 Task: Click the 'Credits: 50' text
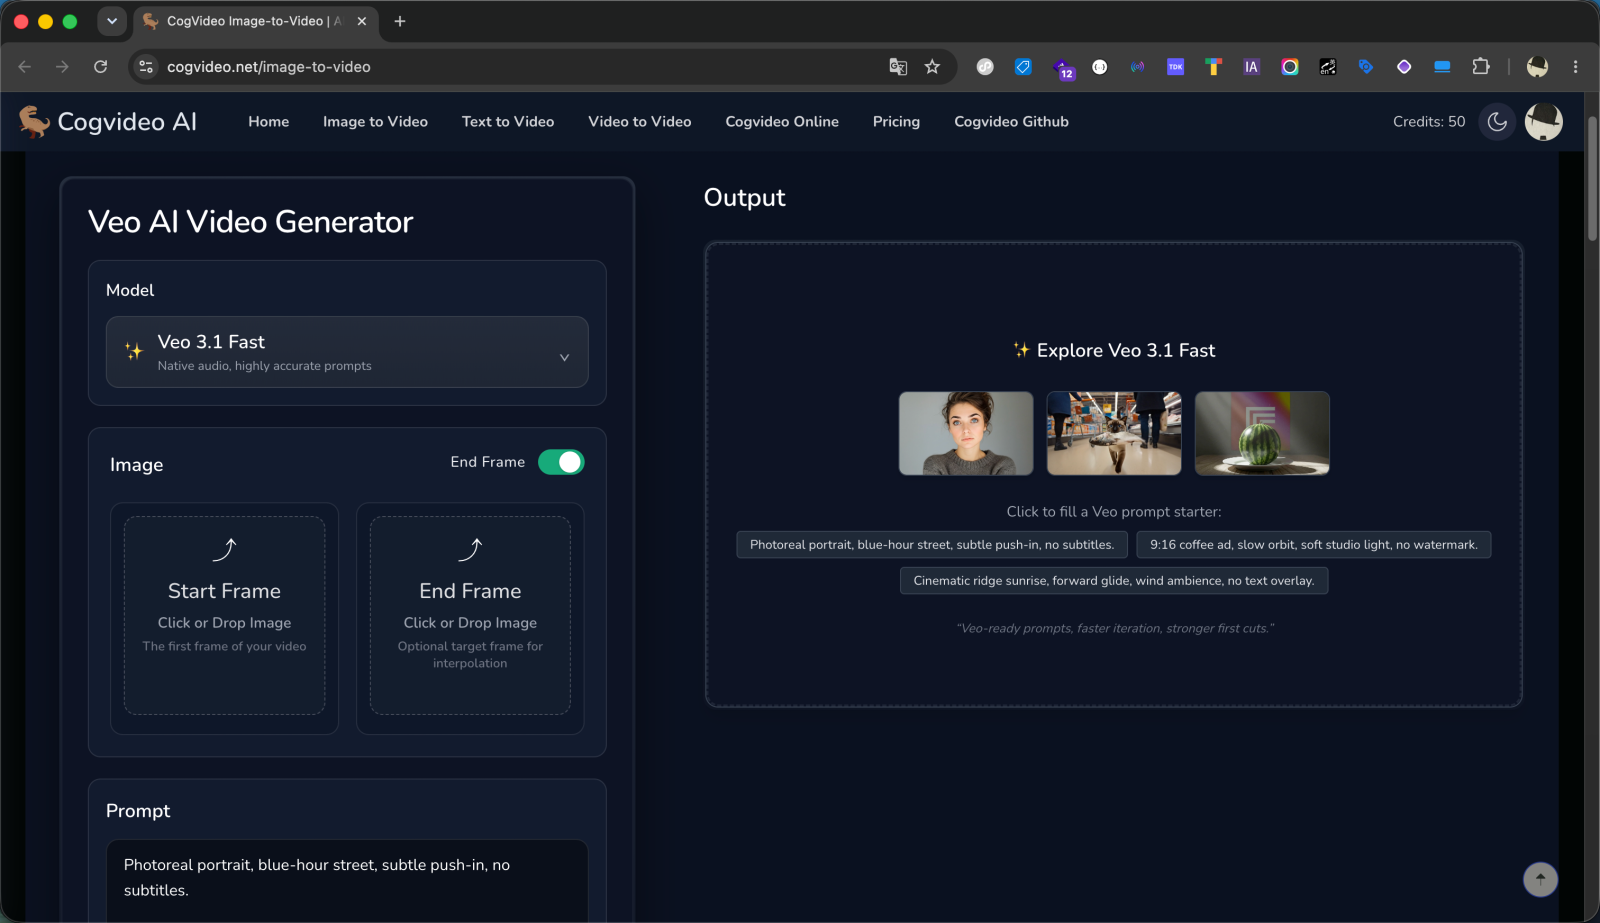coord(1429,121)
